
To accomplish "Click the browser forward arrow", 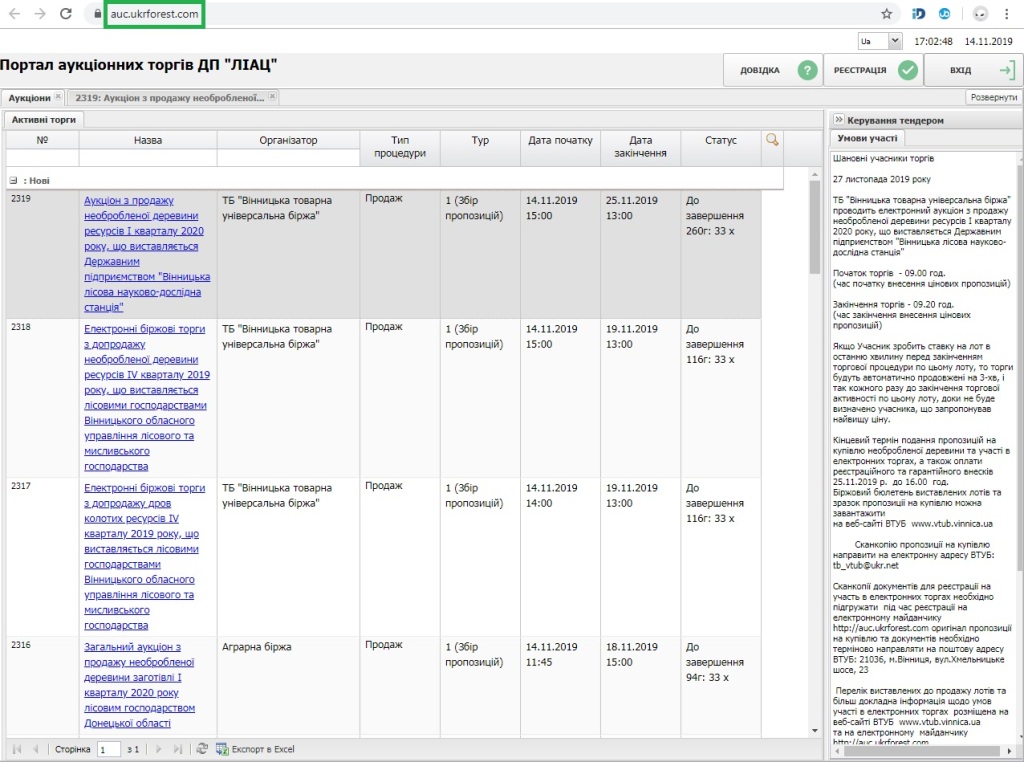I will point(40,14).
